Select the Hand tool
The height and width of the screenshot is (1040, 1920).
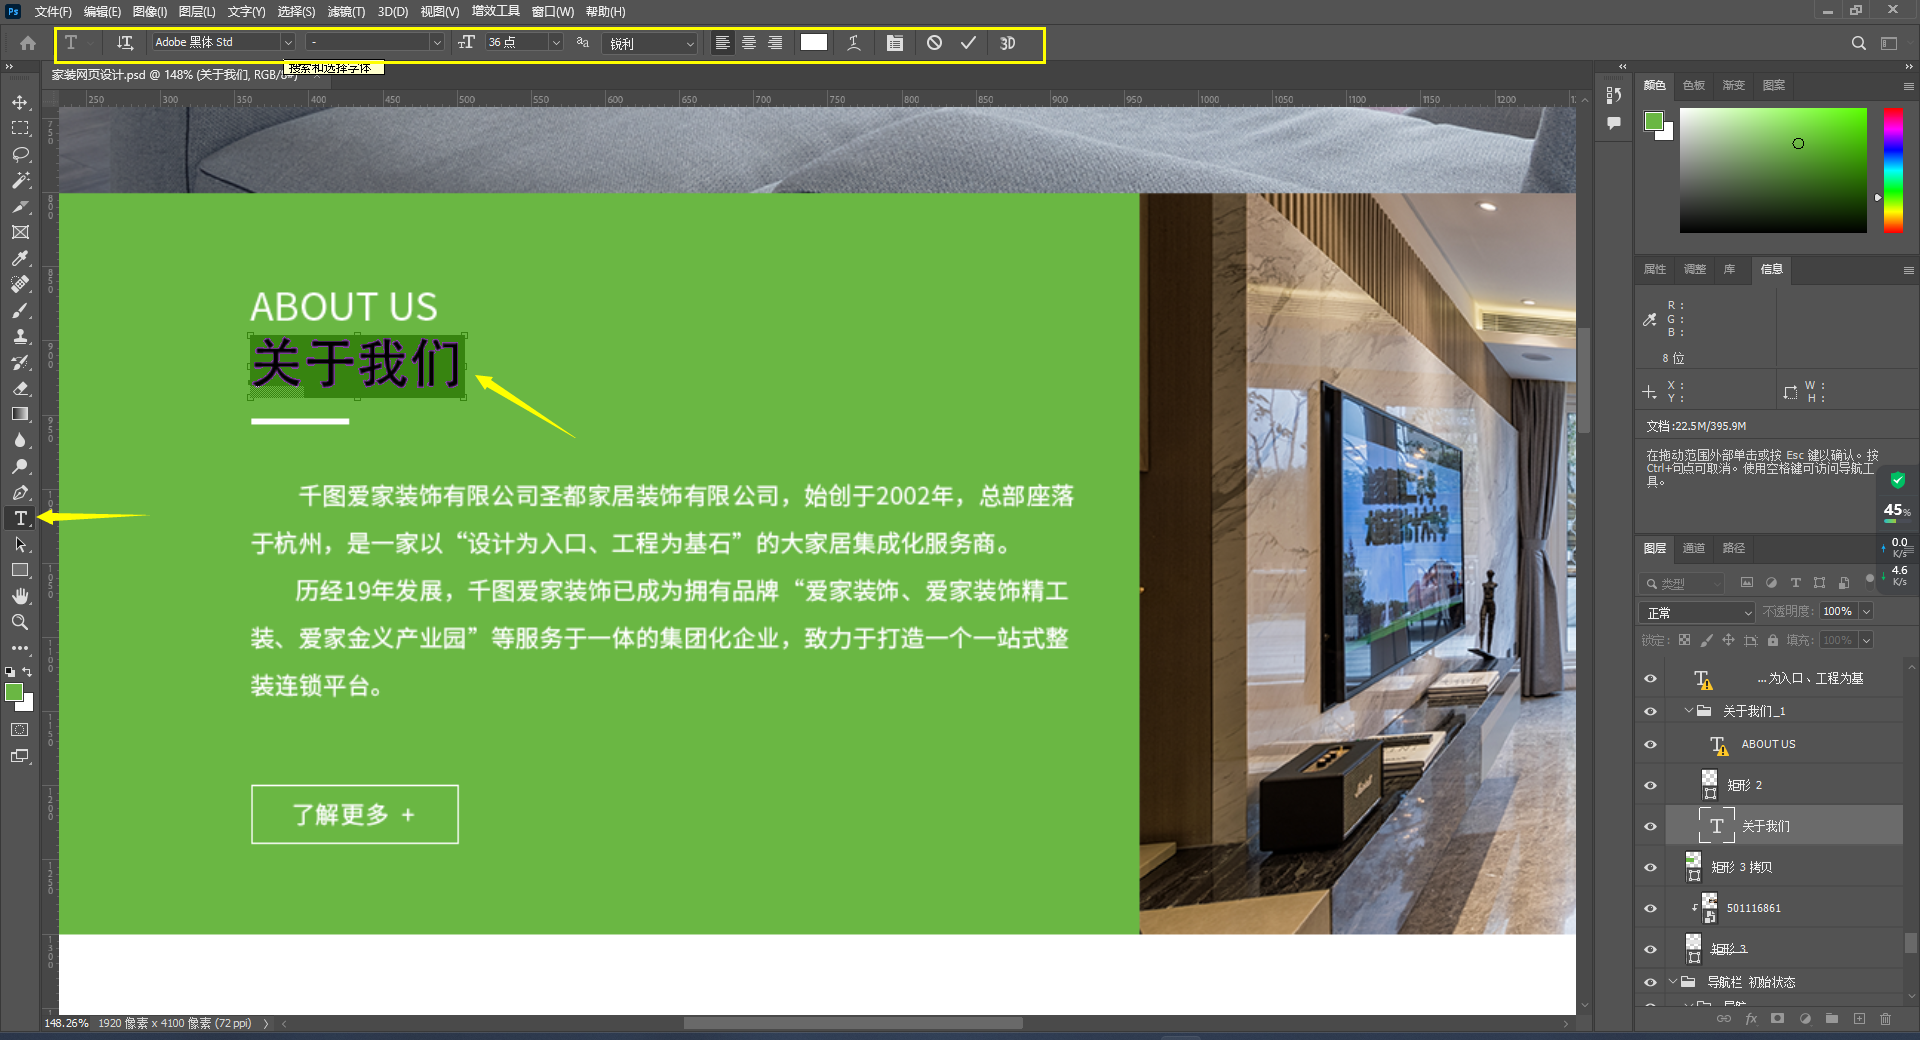click(20, 596)
